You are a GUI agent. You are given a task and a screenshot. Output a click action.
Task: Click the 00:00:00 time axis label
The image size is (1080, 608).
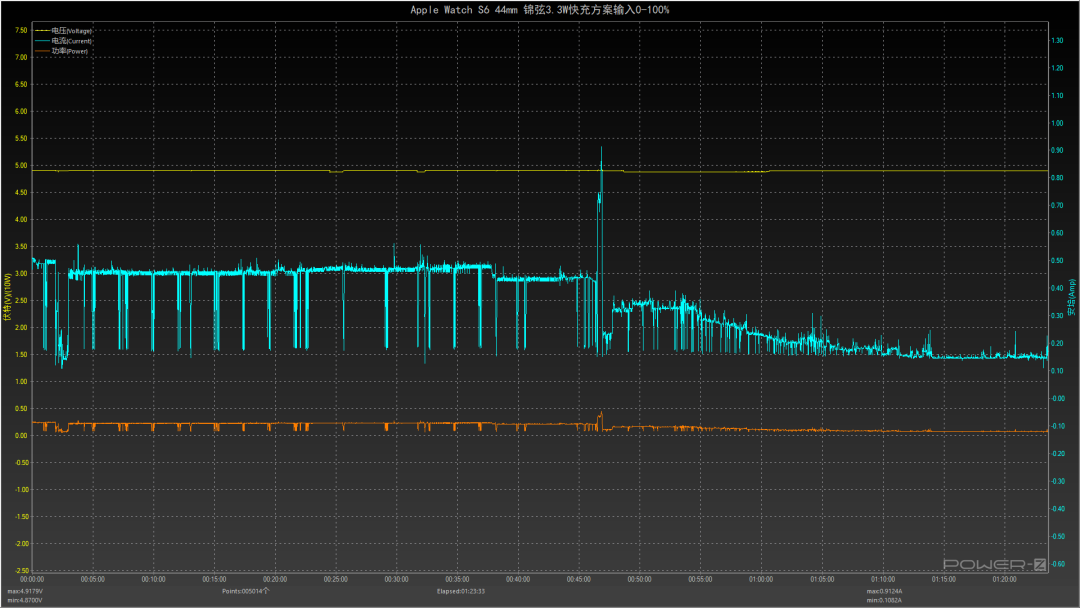pyautogui.click(x=32, y=580)
